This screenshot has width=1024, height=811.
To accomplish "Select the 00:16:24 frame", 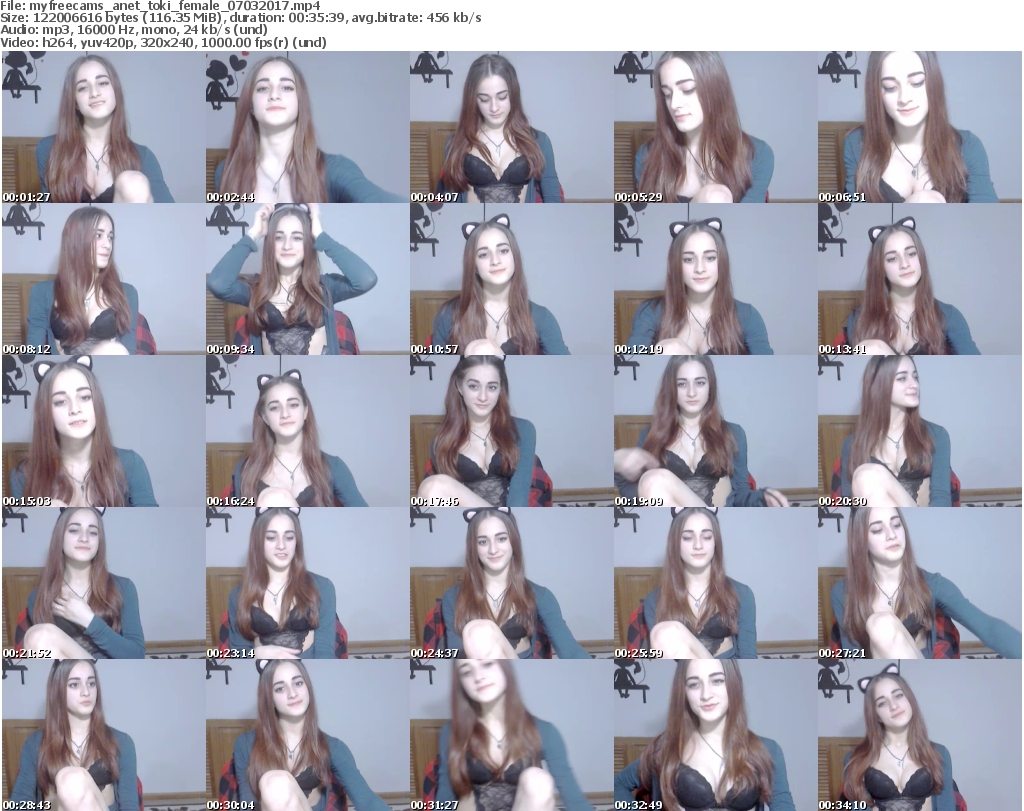I will 308,431.
